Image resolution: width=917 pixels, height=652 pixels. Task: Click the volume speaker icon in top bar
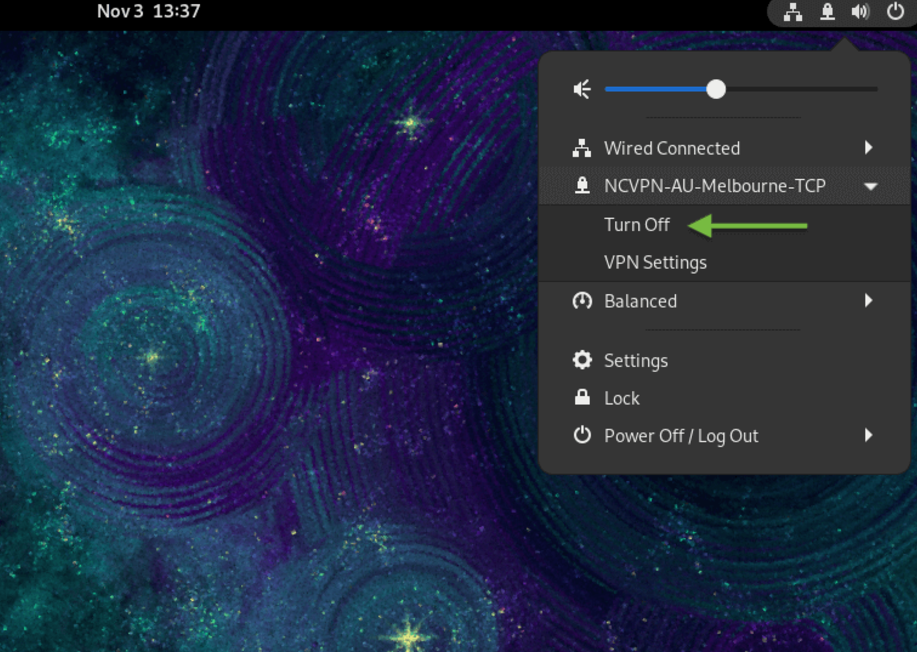860,12
